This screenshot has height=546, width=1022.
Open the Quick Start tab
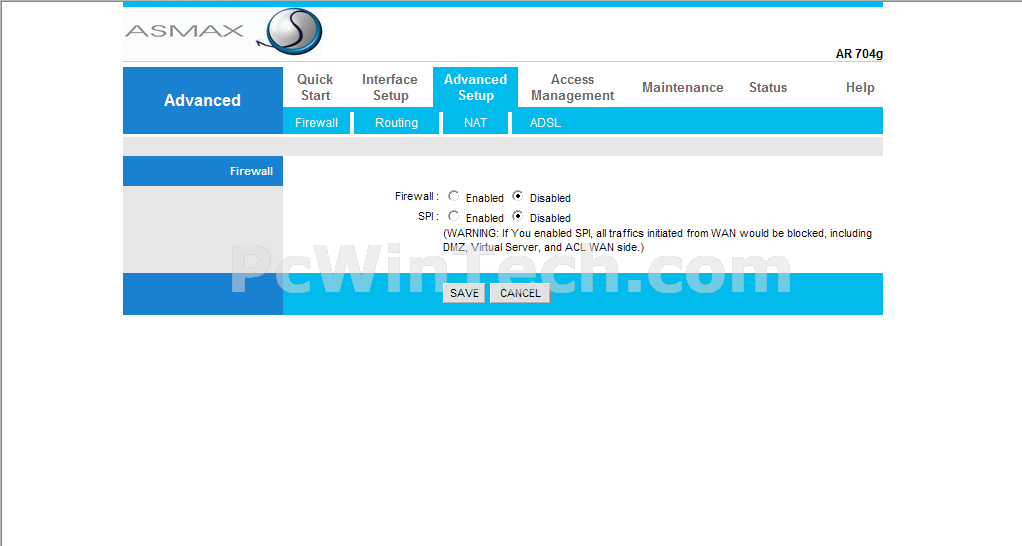click(315, 87)
